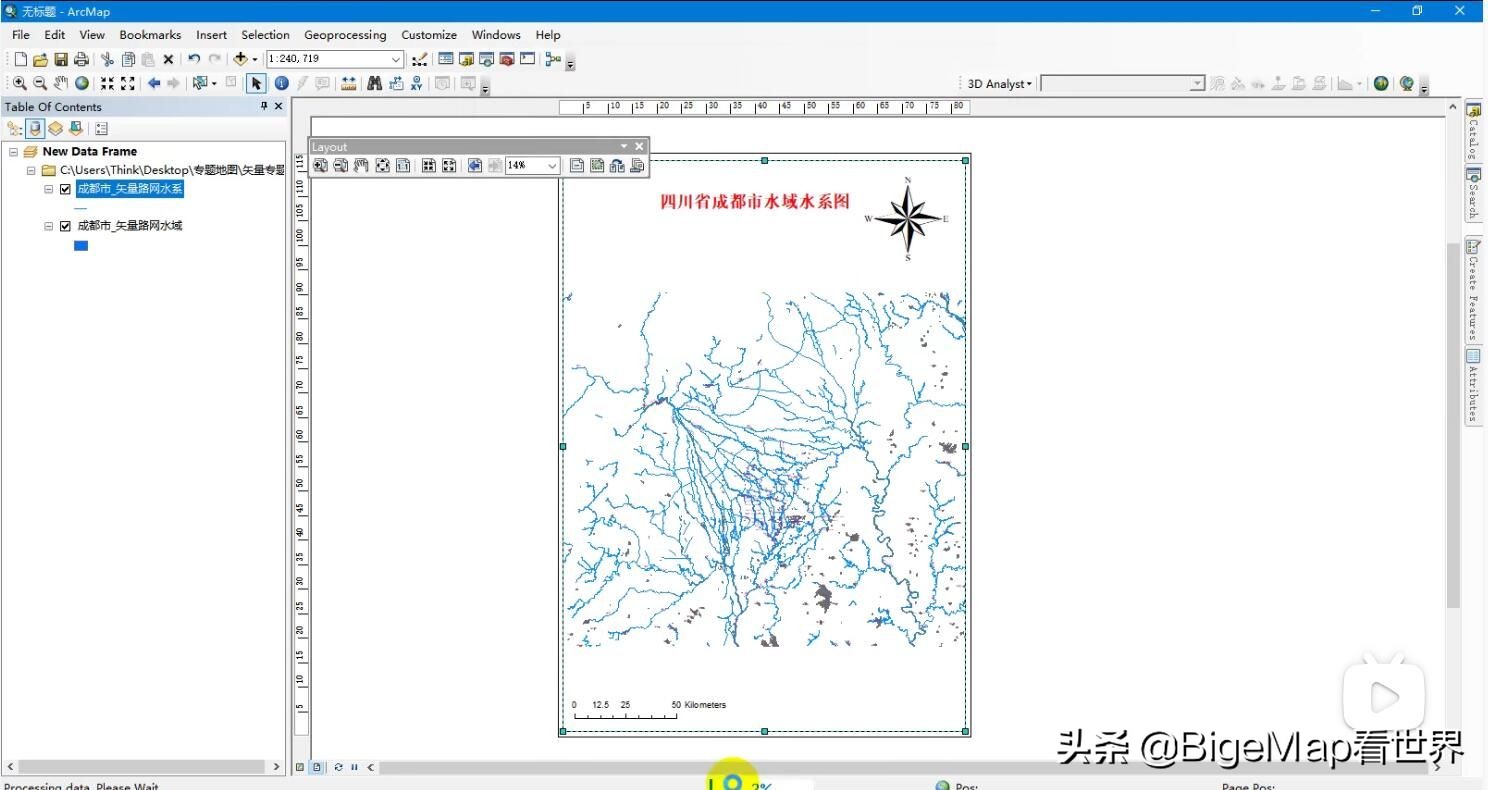Open the Go To XY tool

tap(415, 84)
